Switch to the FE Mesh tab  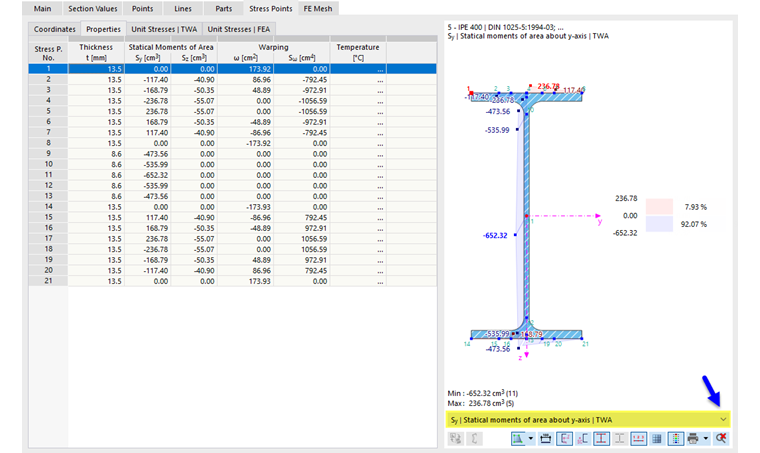[x=318, y=9]
